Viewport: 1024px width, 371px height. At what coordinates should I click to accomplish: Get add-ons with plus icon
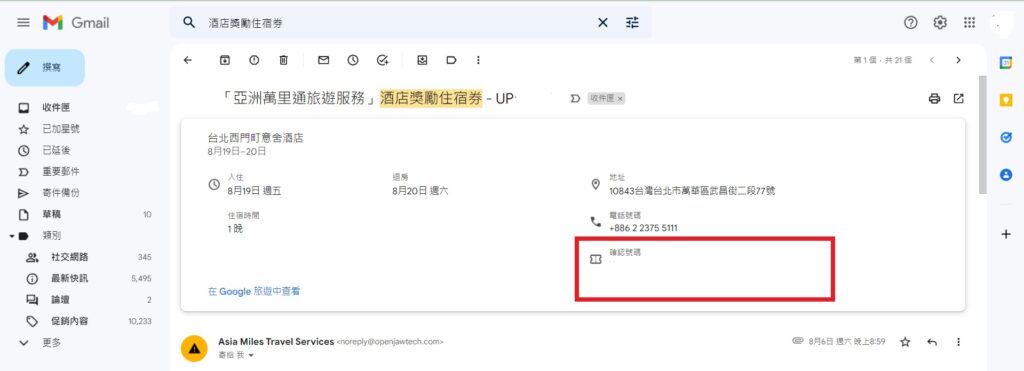pyautogui.click(x=1006, y=234)
